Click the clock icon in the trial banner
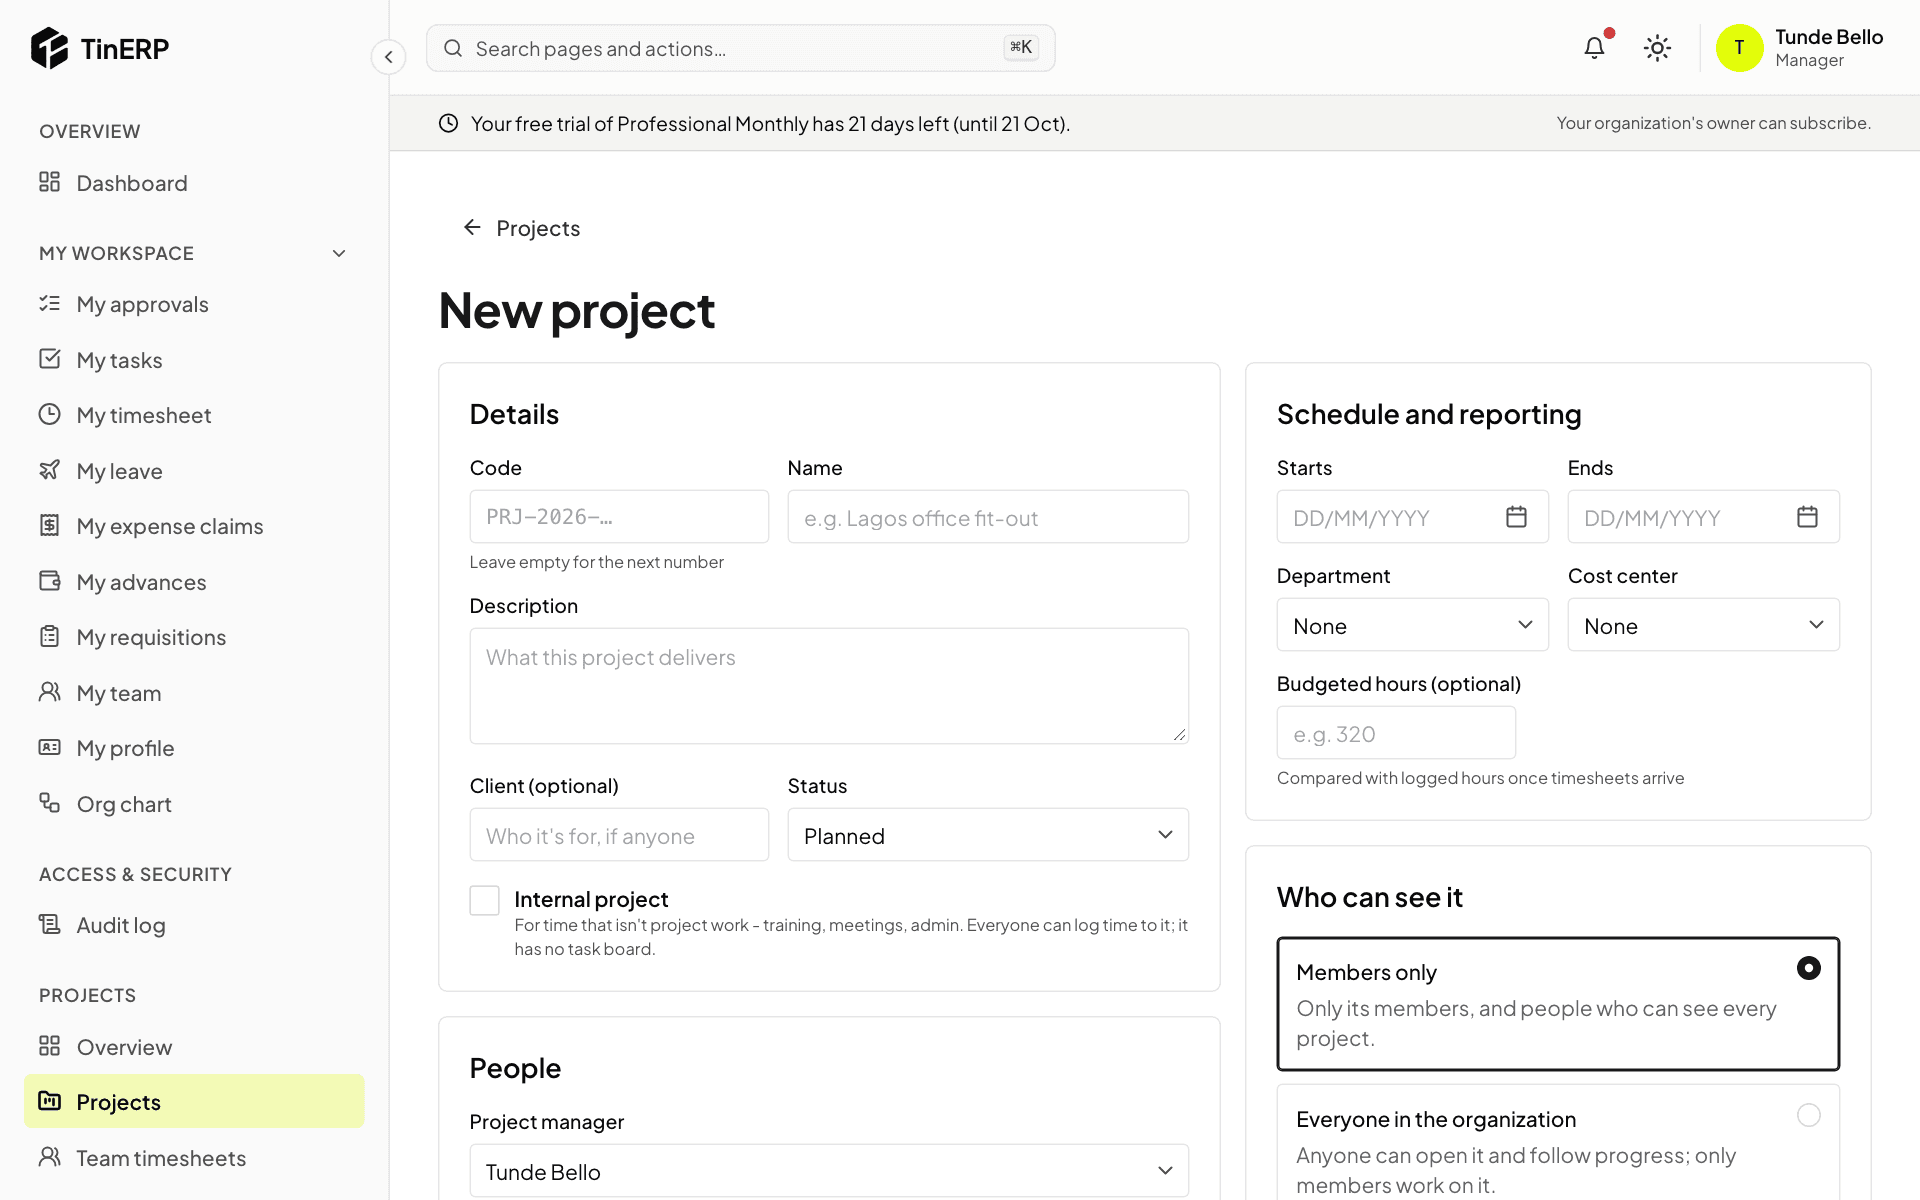Screen dimensions: 1920x1200 coord(449,123)
